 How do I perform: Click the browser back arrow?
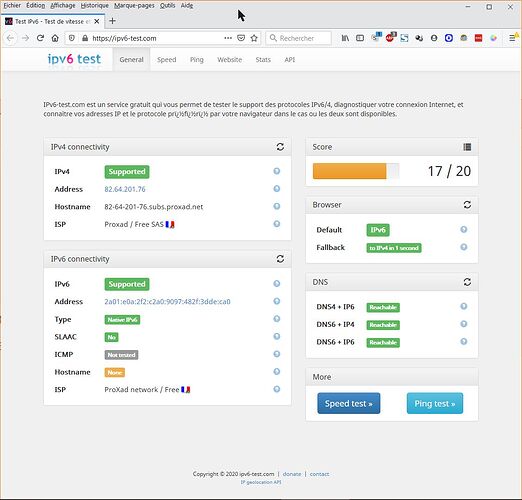10,38
